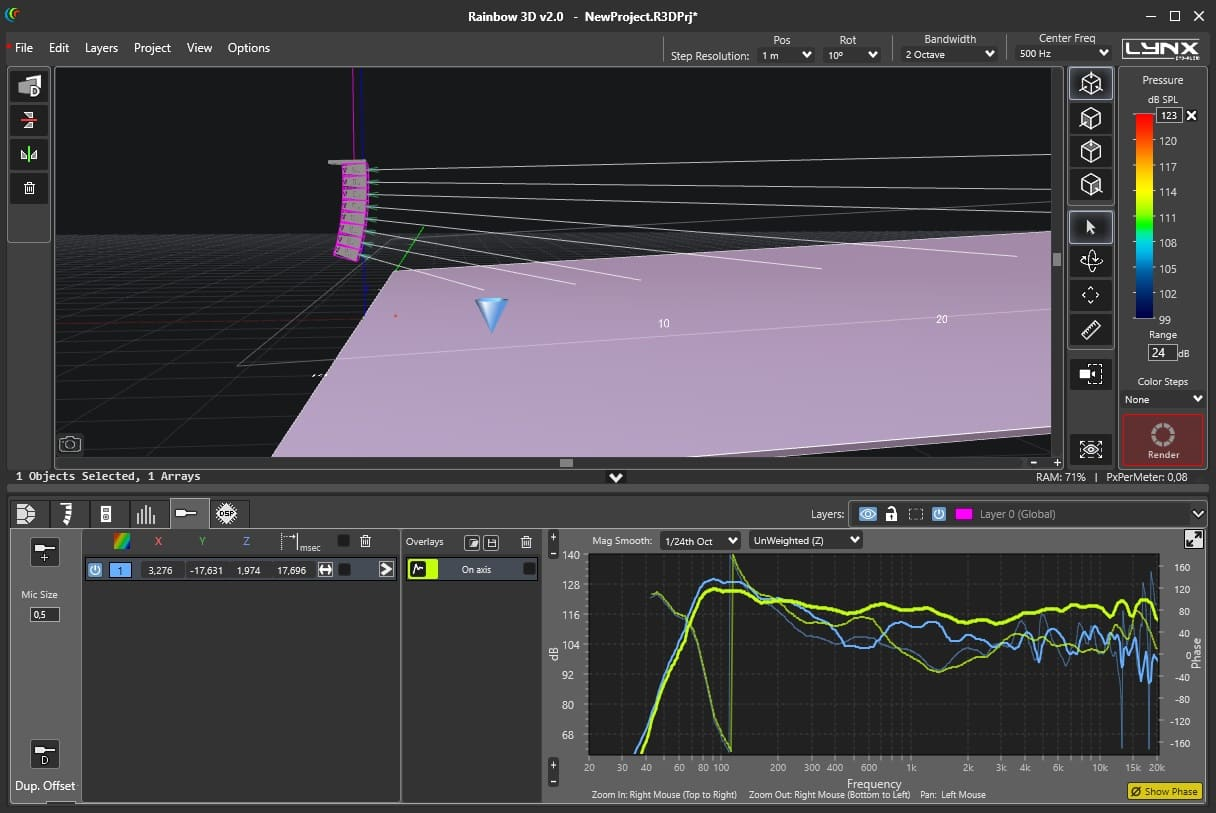Expand the frequency graph to fullscreen

click(1193, 539)
